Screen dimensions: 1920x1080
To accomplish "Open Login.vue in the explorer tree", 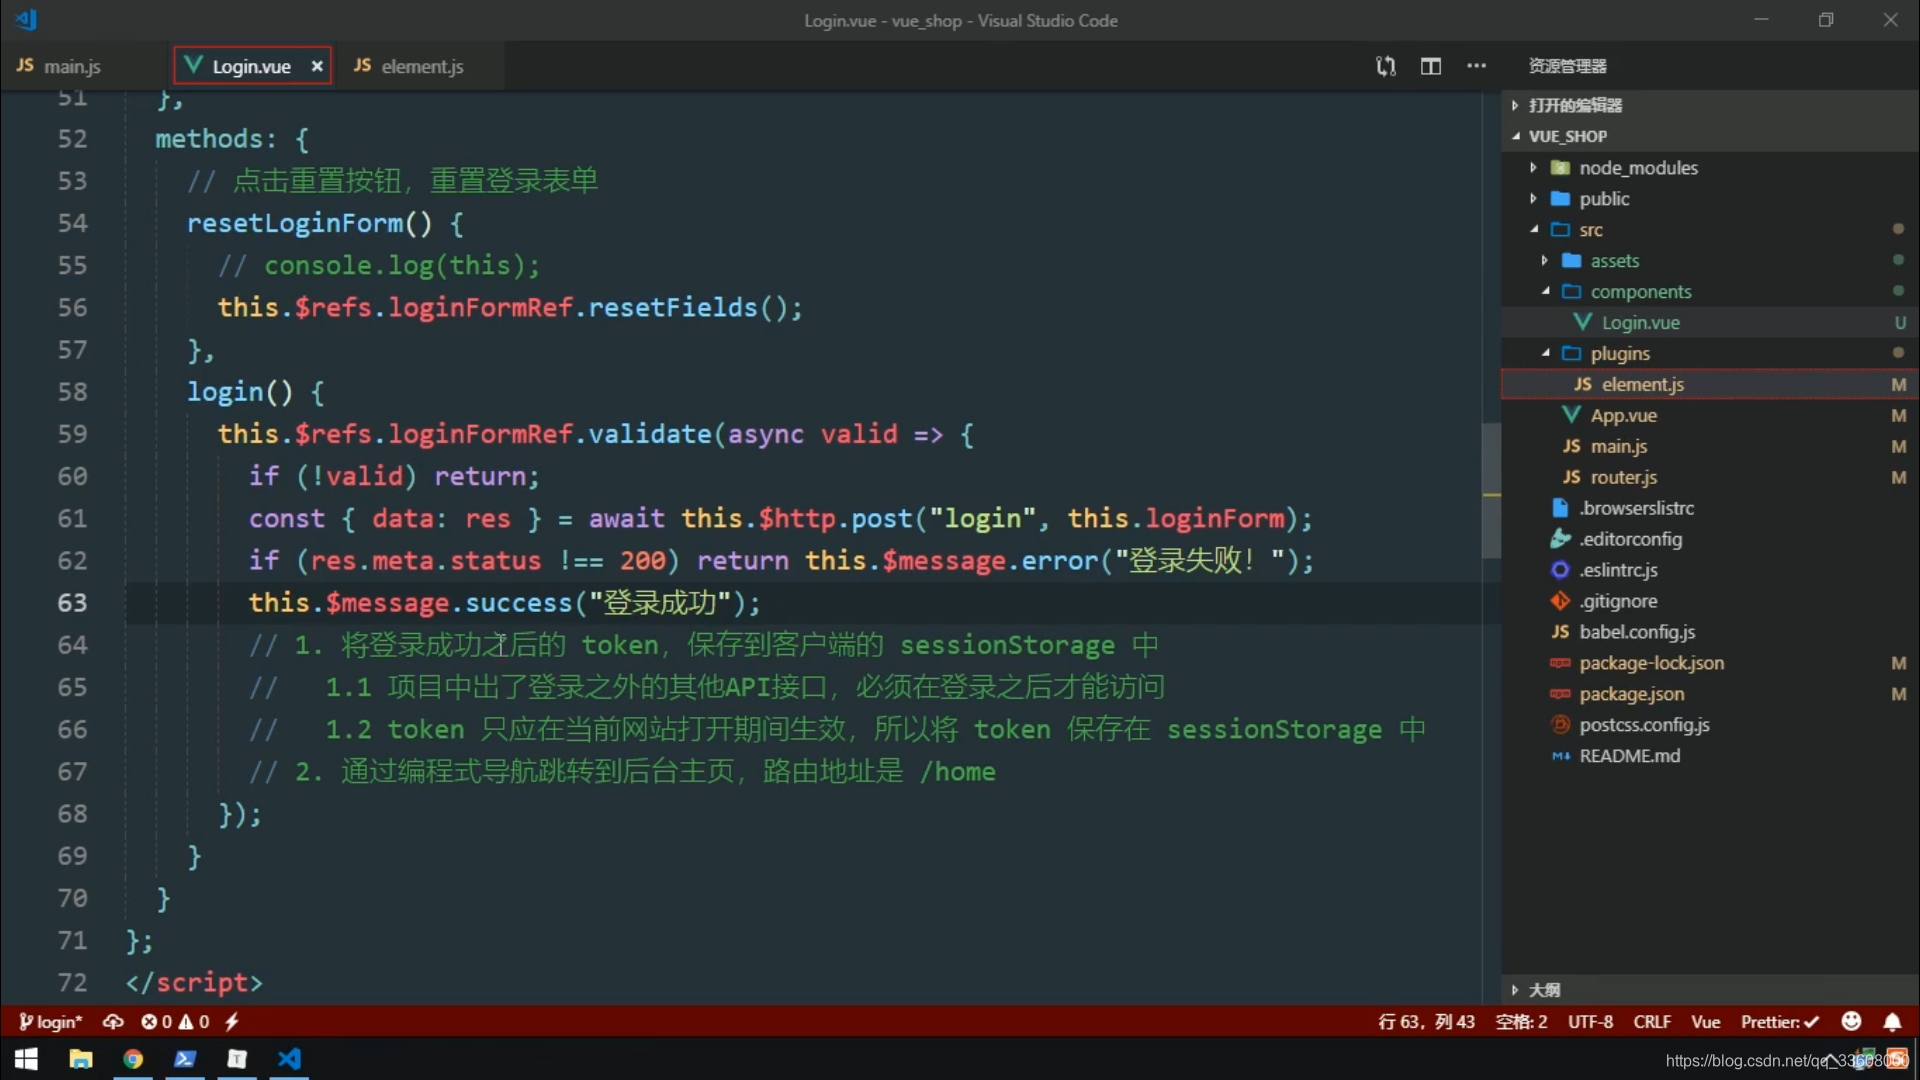I will 1710,323.
